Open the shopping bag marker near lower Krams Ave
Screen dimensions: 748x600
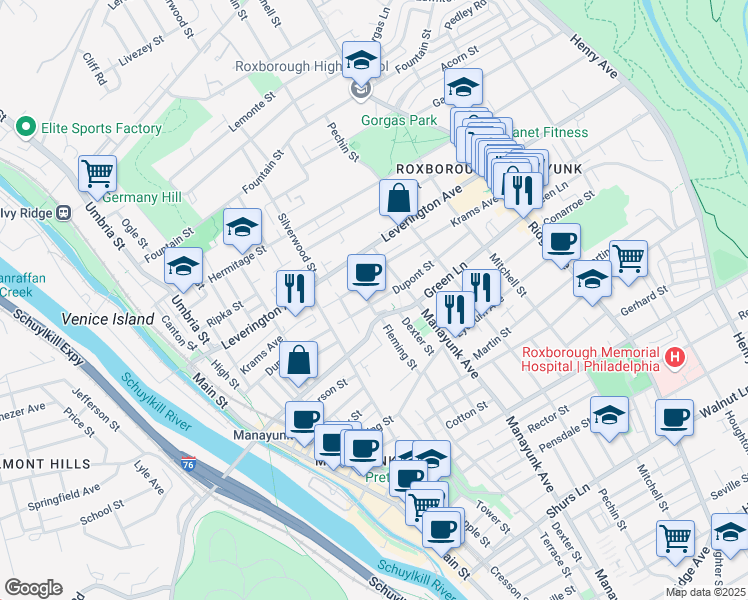[298, 363]
